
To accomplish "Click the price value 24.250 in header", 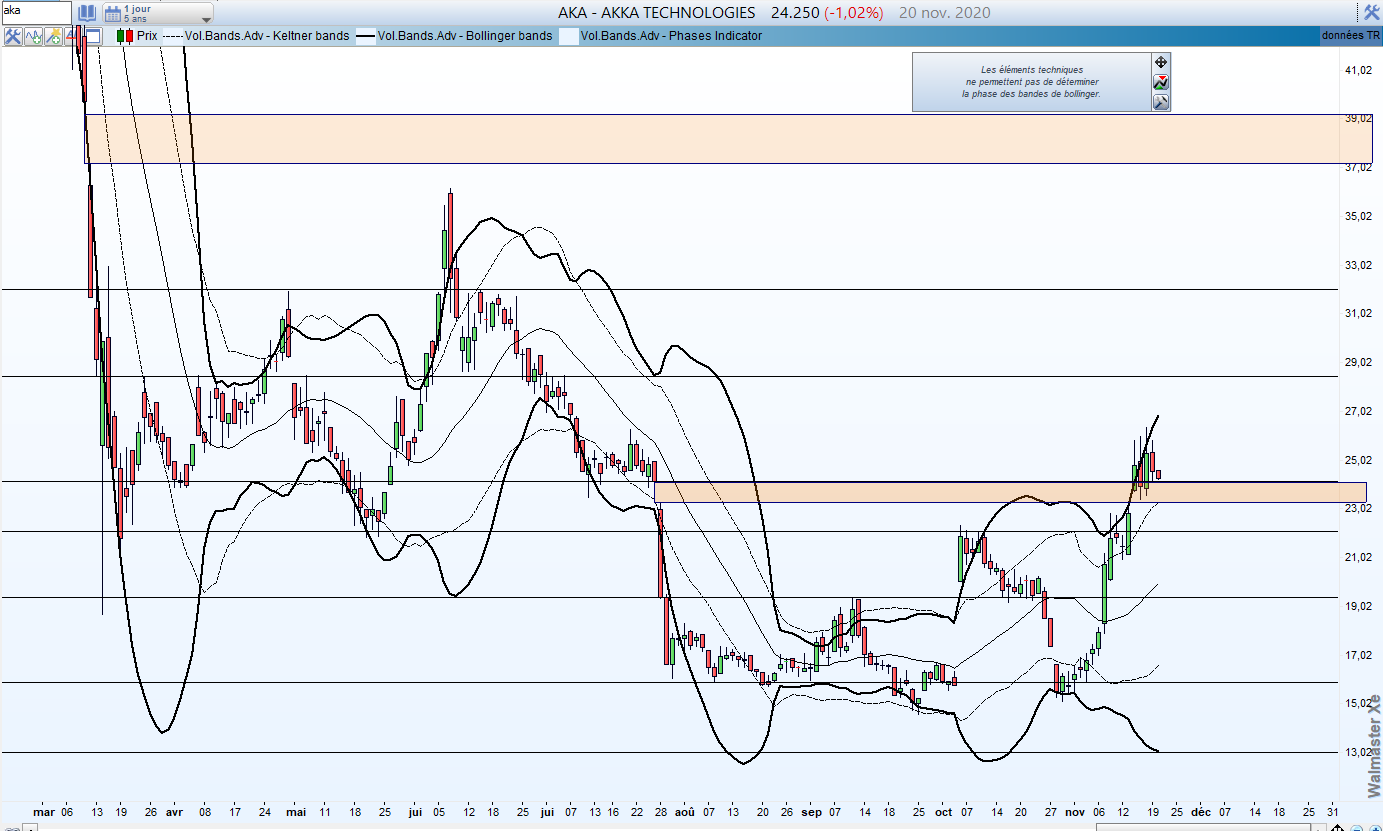I will (795, 13).
